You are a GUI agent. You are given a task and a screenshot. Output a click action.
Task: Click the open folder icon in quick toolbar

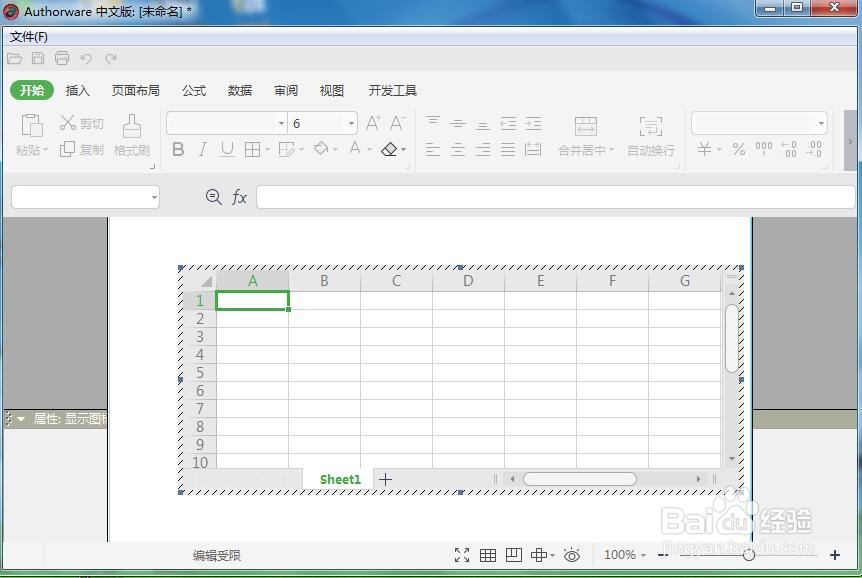coord(14,58)
